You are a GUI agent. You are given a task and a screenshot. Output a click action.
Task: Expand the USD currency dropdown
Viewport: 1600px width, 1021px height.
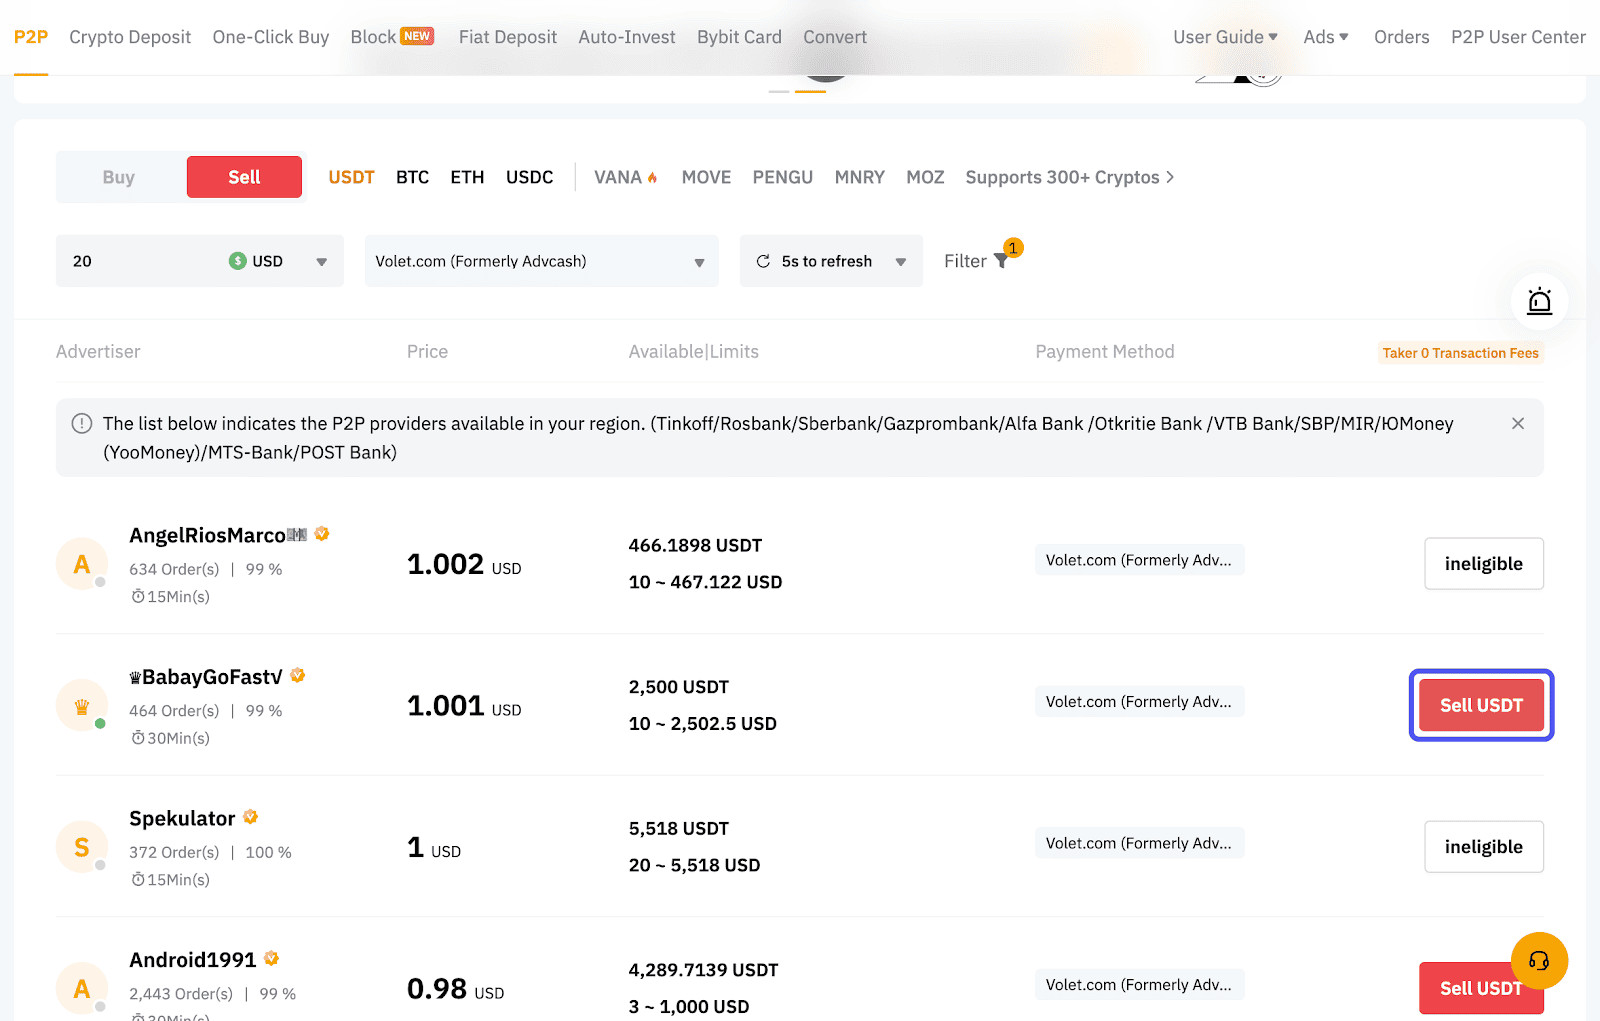321,260
